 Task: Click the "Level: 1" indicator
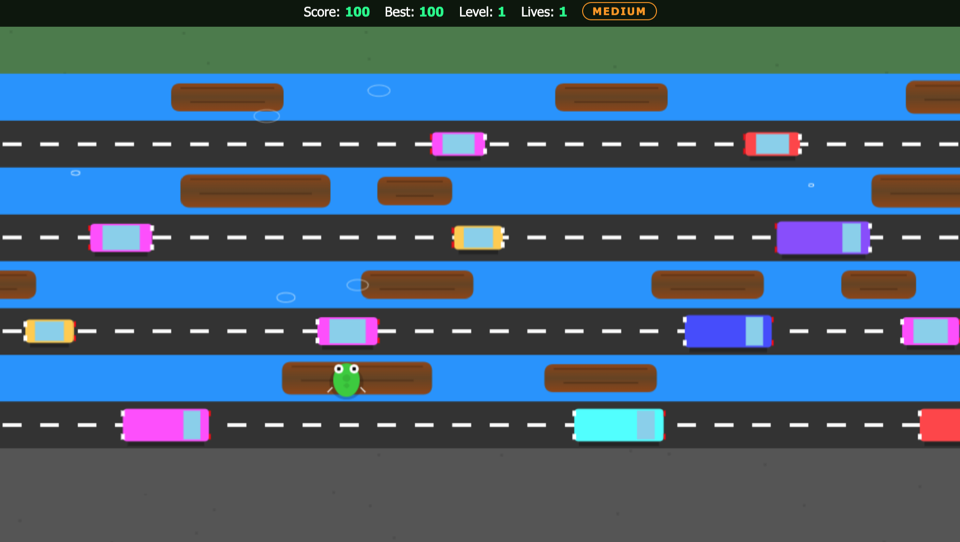(x=482, y=12)
